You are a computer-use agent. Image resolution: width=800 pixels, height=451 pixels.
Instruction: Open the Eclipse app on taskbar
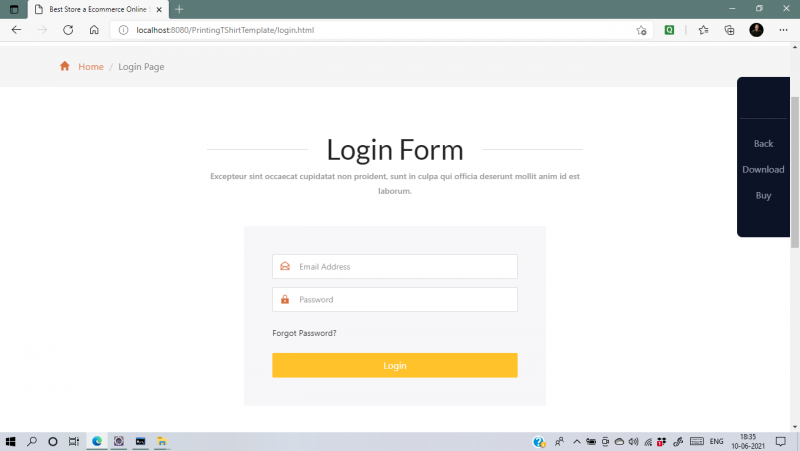119,441
